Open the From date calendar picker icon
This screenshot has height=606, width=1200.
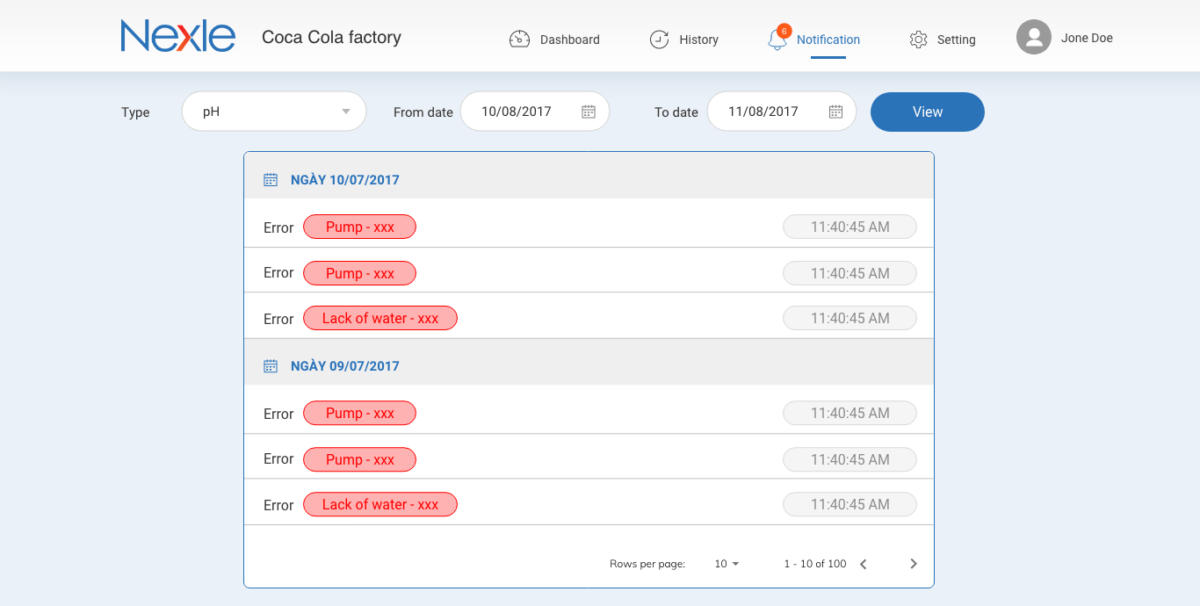click(x=589, y=112)
